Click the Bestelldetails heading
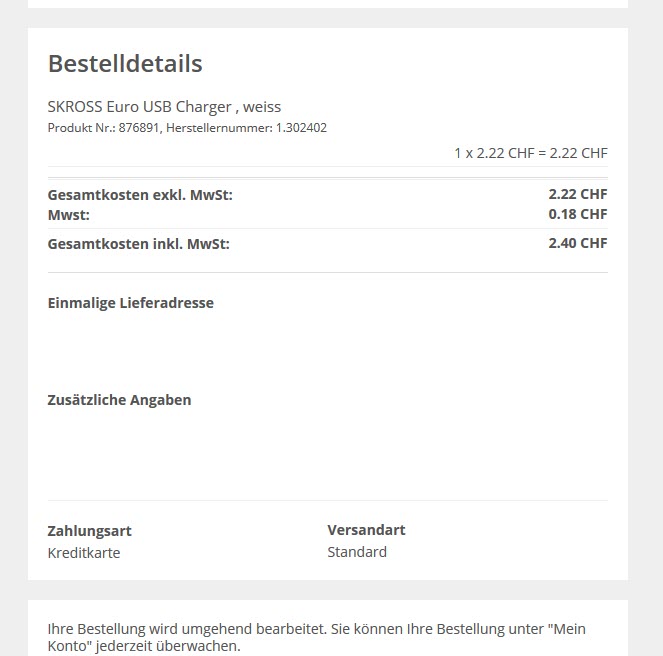The image size is (663, 656). coord(125,64)
